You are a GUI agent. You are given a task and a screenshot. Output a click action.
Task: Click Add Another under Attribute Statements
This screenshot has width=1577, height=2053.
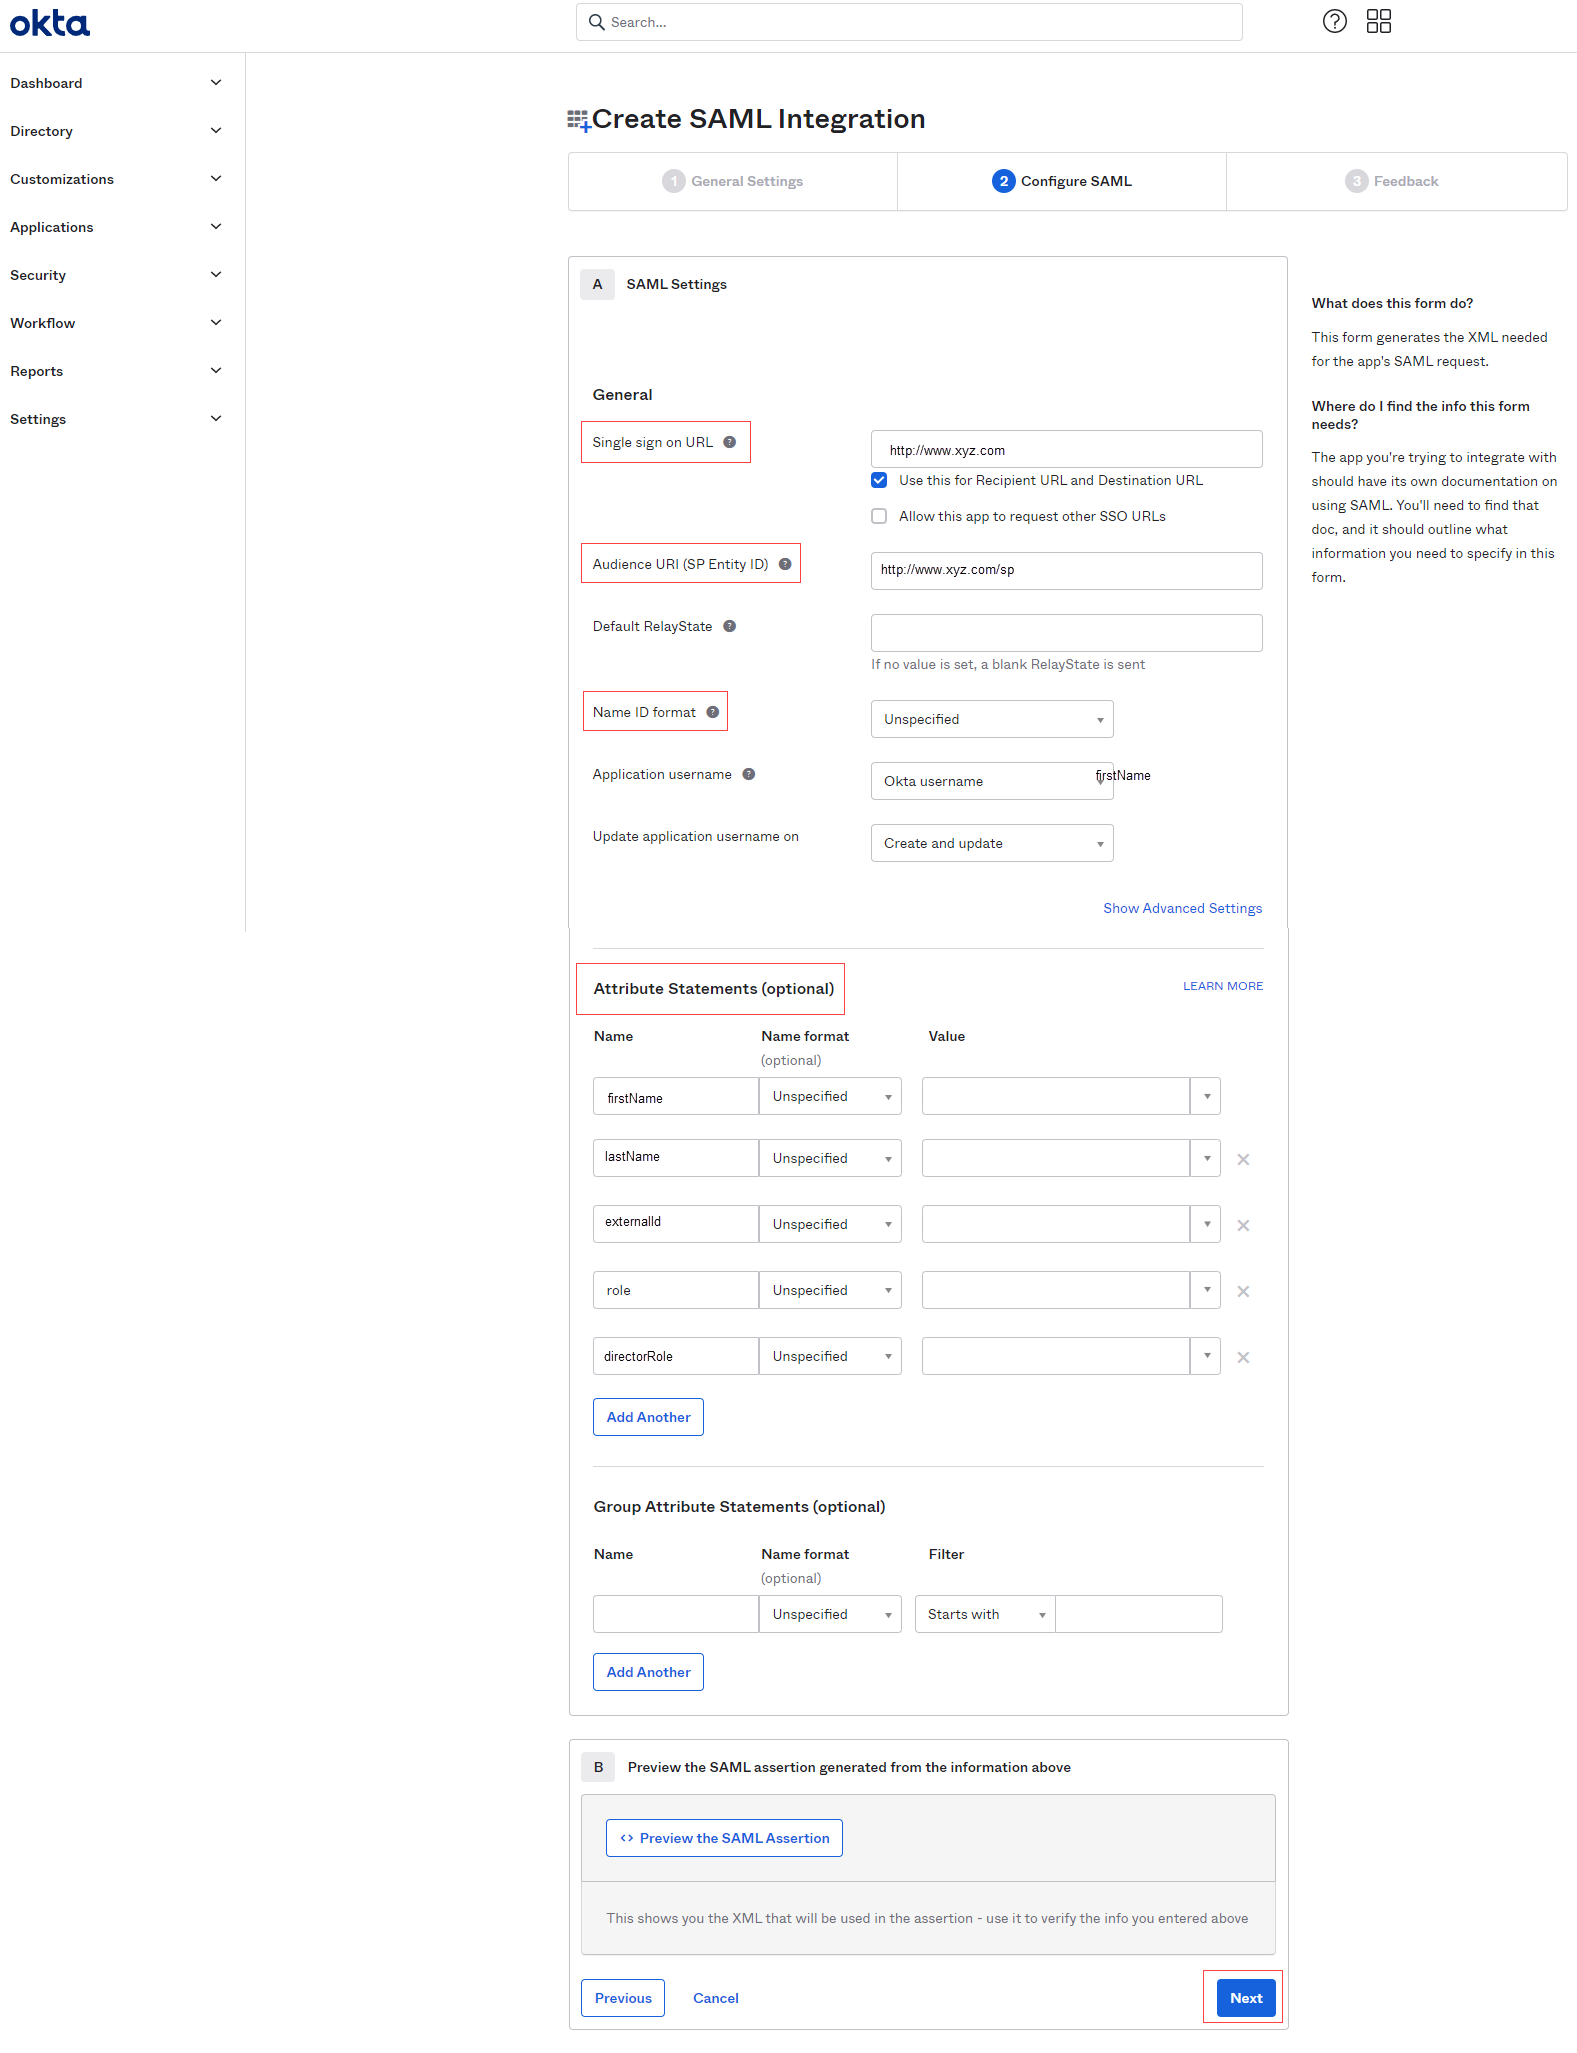[648, 1417]
